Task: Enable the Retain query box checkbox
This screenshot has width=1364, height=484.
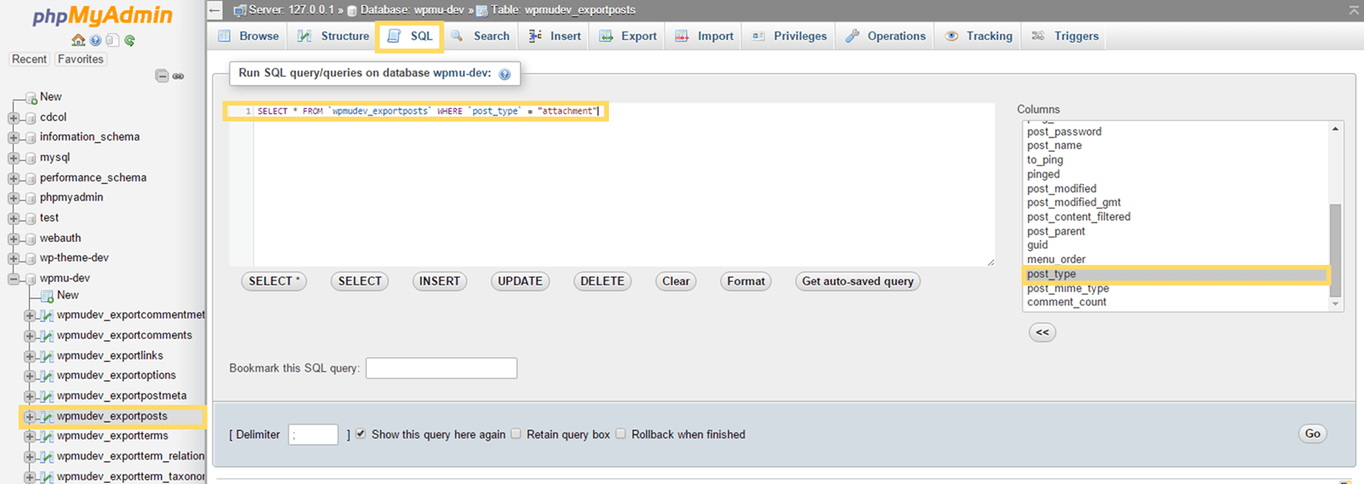Action: (x=516, y=434)
